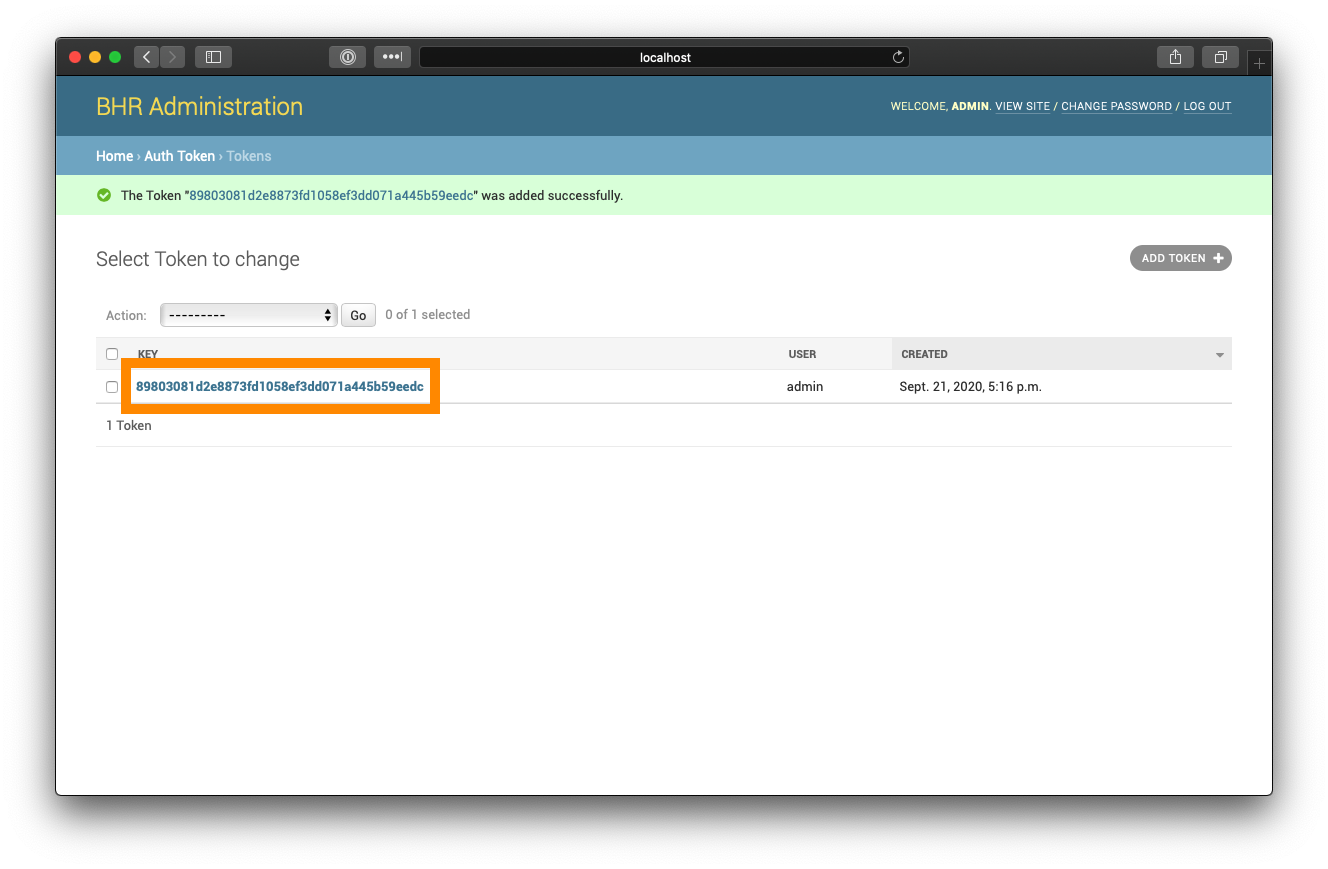Click the BHR Administration title link
1328x869 pixels.
199,106
